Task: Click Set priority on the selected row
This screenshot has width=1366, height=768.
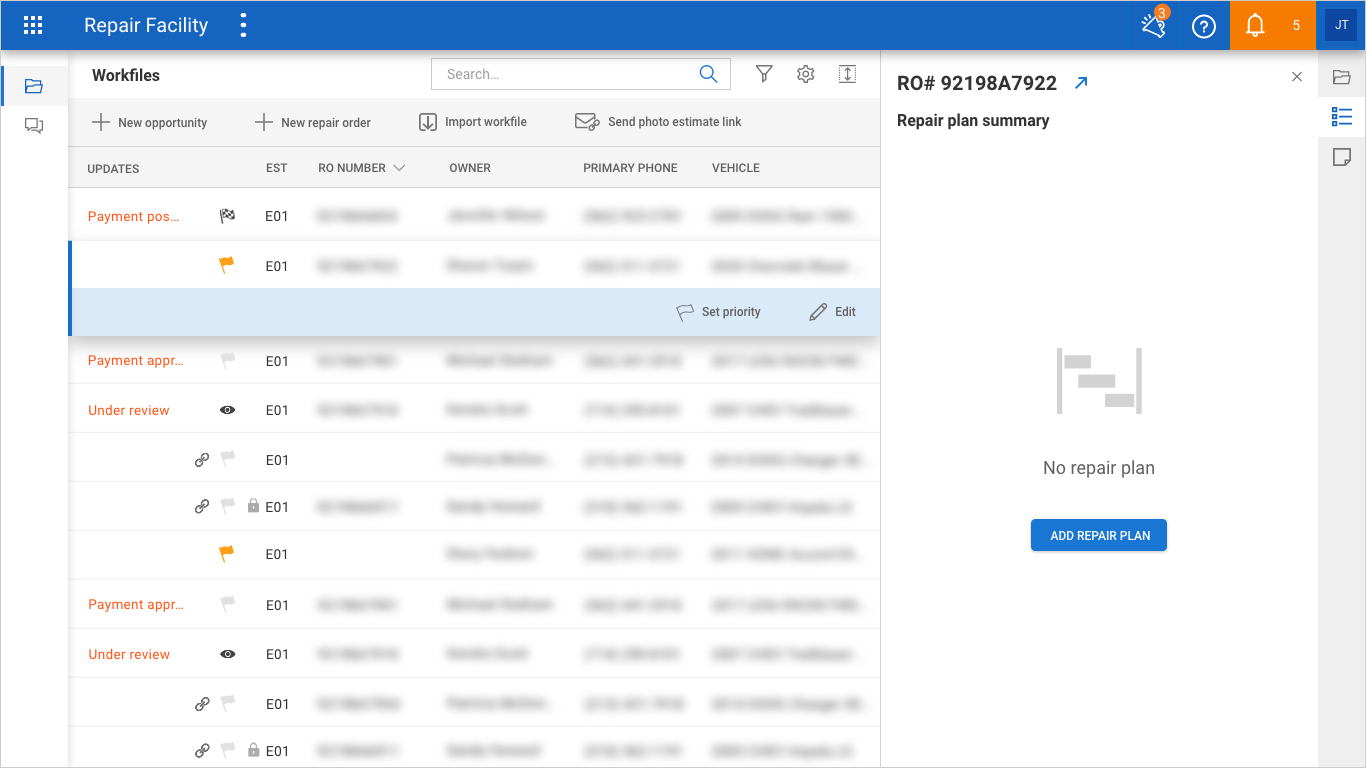Action: click(718, 312)
